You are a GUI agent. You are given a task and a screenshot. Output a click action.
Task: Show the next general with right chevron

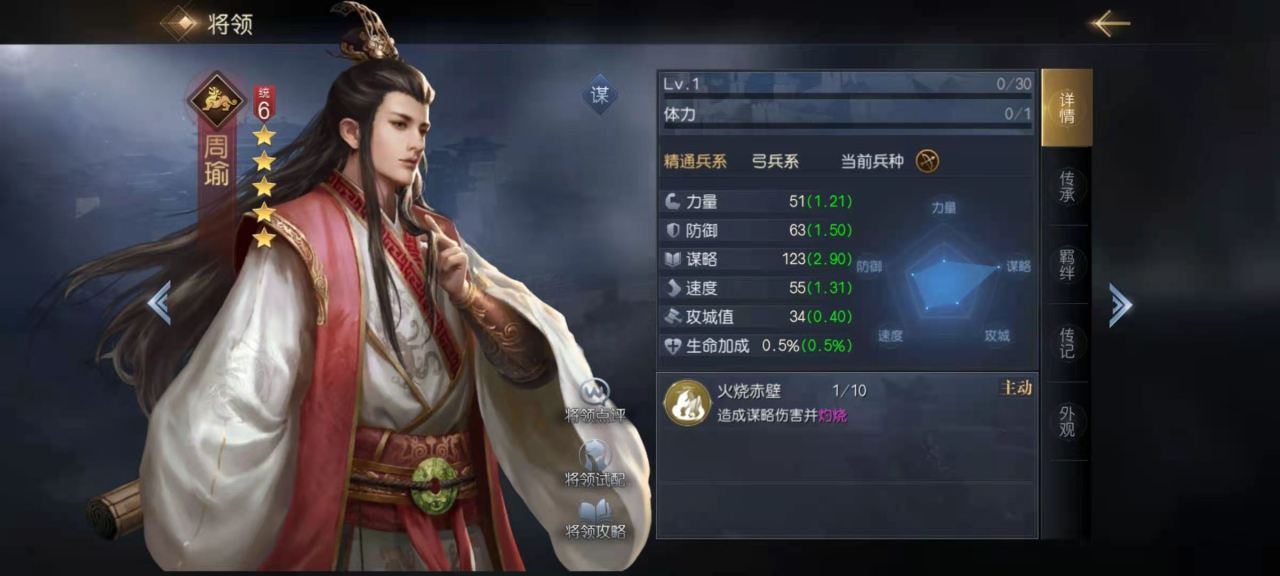point(1120,305)
